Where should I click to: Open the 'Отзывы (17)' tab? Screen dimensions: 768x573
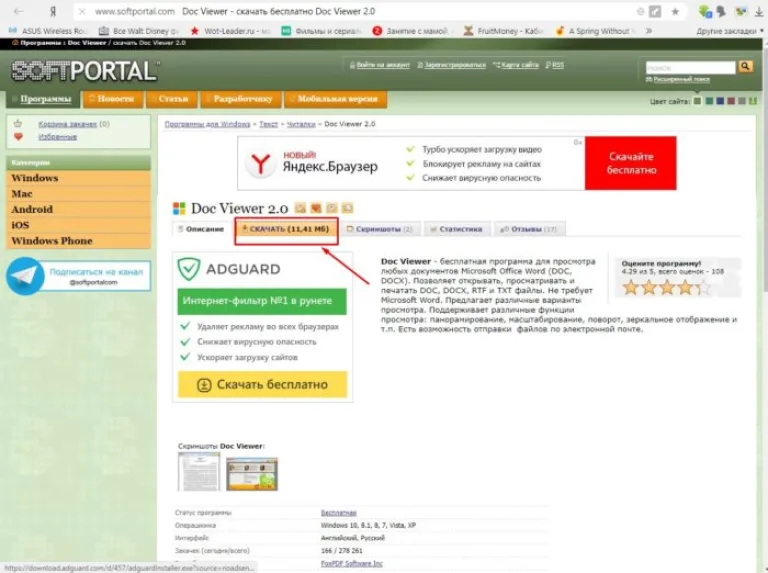[529, 229]
